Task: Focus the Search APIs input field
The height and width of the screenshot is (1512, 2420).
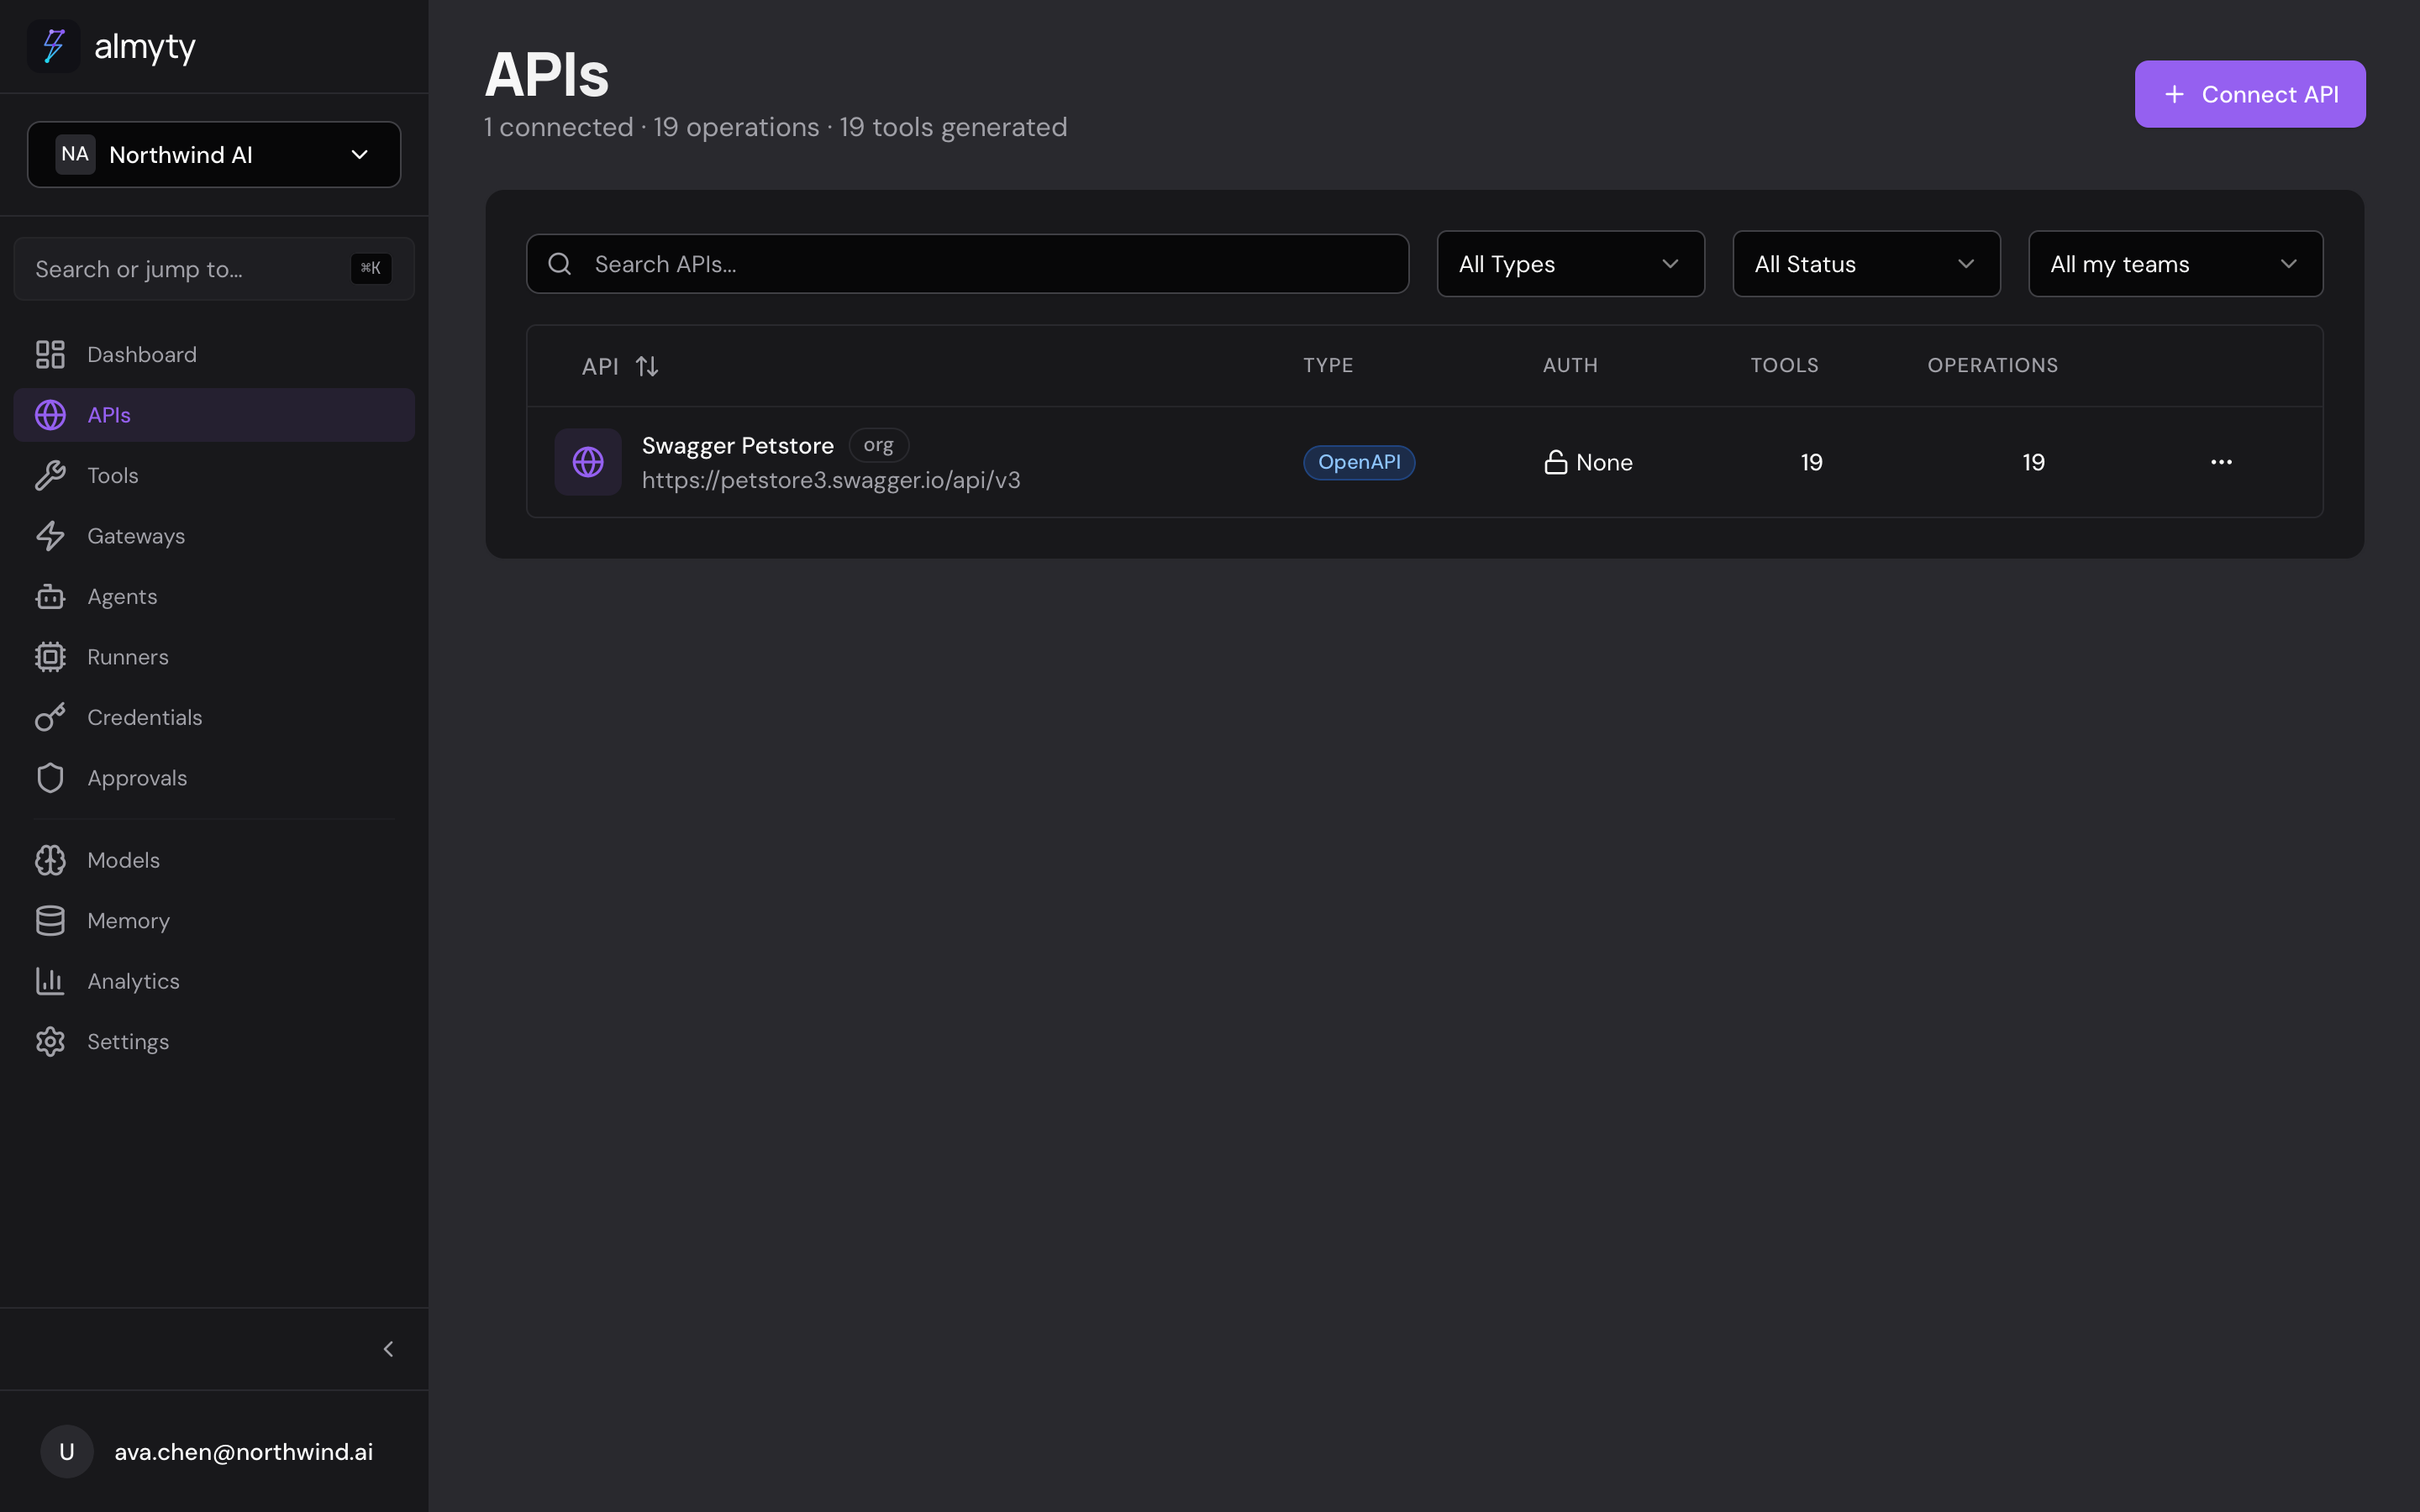Action: tap(967, 264)
